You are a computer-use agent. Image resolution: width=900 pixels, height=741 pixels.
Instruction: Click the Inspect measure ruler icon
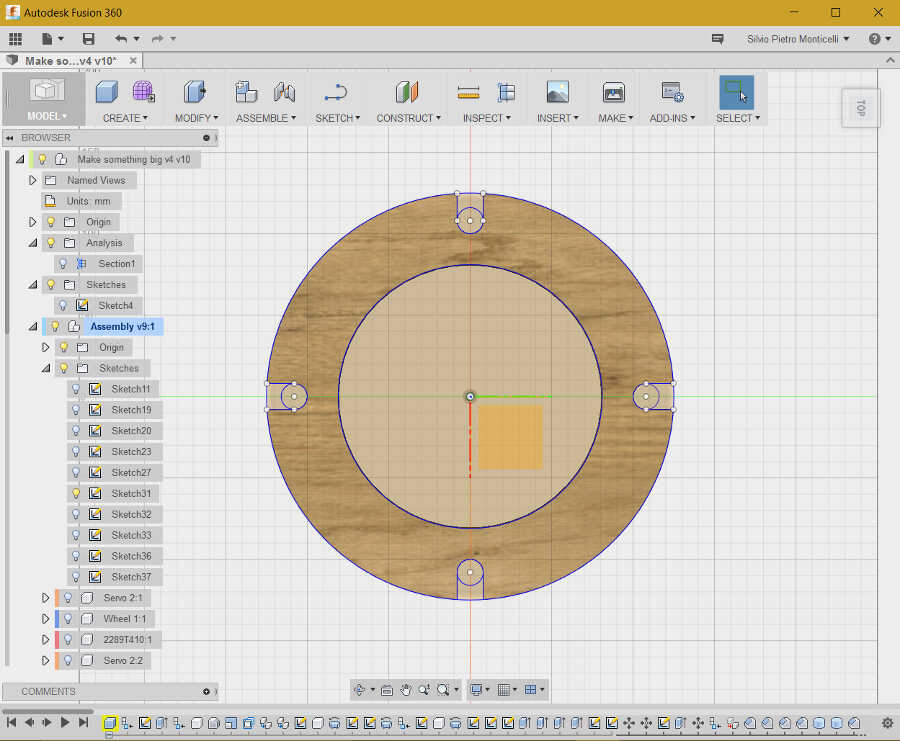[x=468, y=92]
